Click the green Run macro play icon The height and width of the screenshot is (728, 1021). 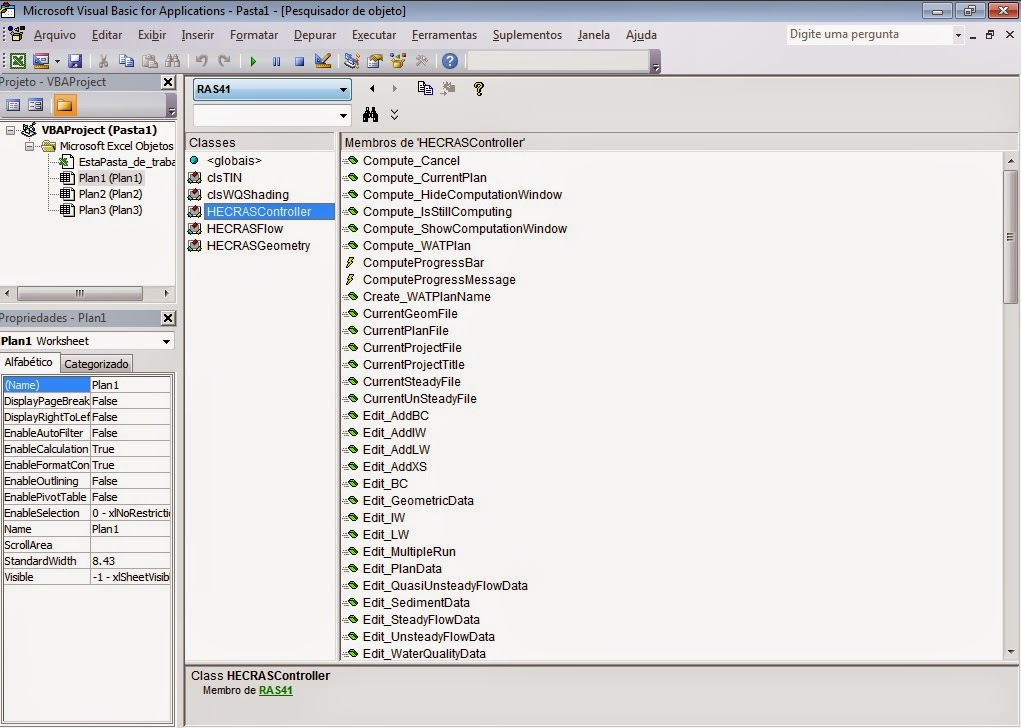click(x=253, y=61)
